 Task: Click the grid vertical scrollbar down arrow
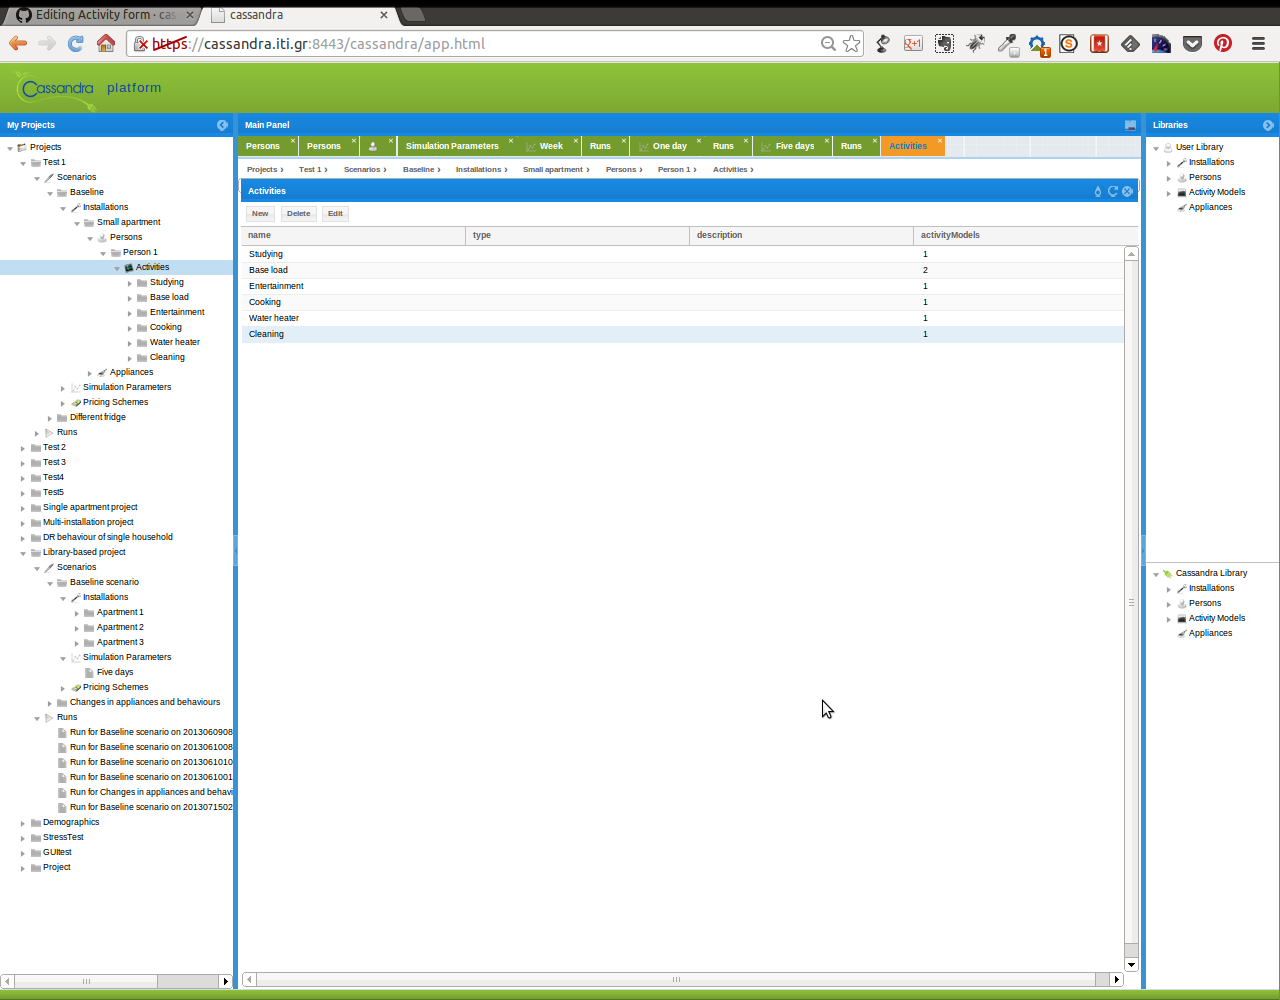[x=1131, y=965]
